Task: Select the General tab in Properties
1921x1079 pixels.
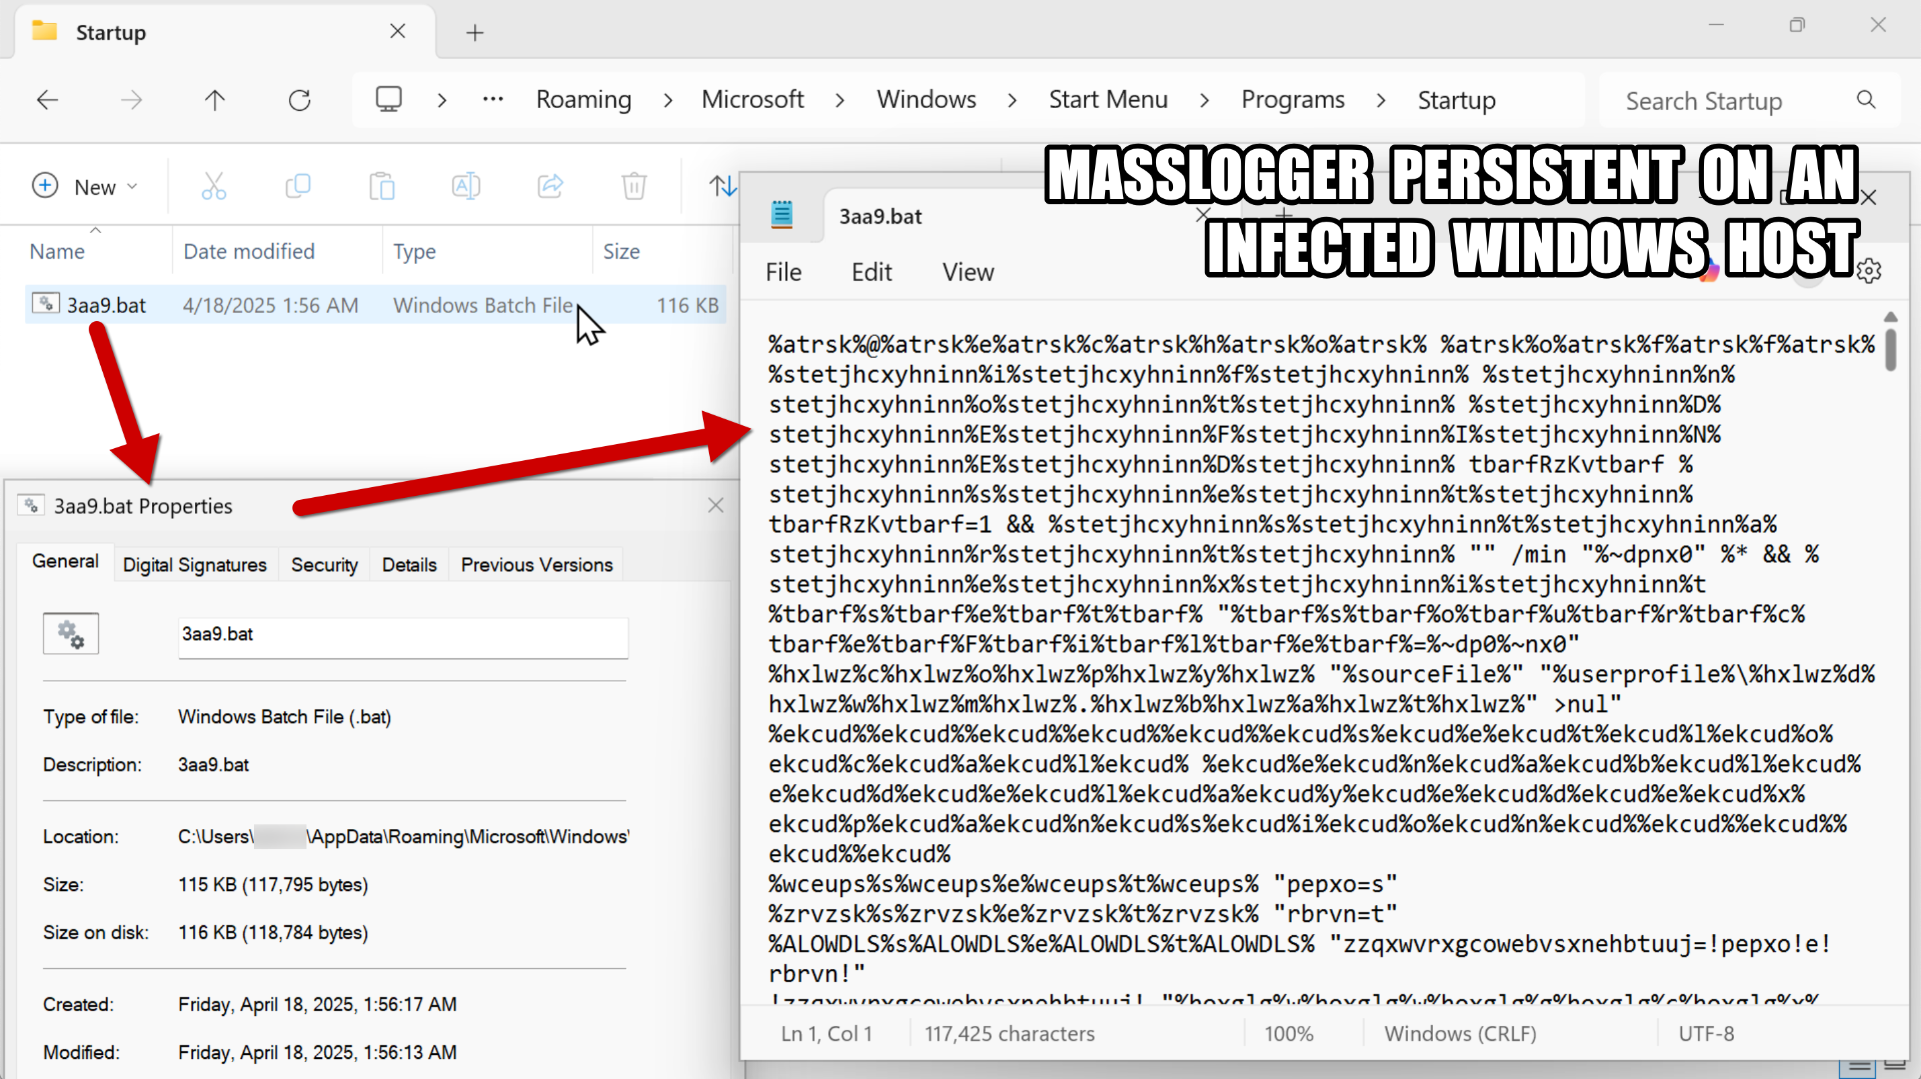Action: pyautogui.click(x=65, y=561)
